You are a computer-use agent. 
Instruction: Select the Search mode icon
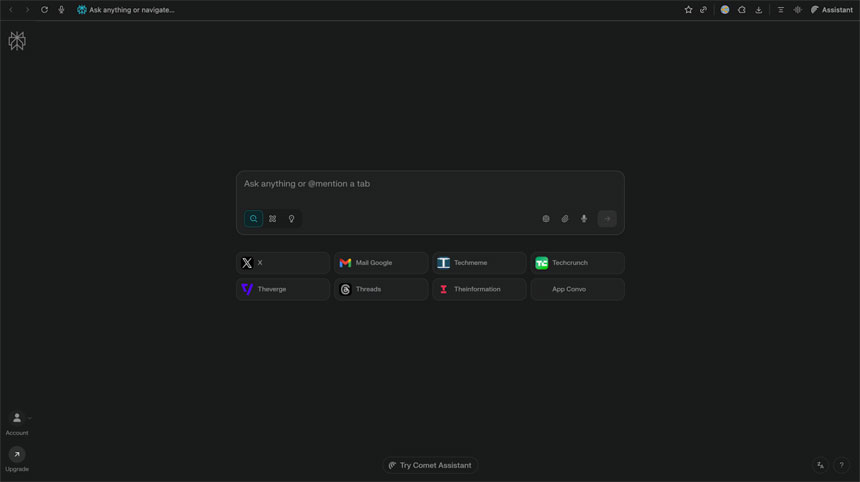click(x=253, y=219)
